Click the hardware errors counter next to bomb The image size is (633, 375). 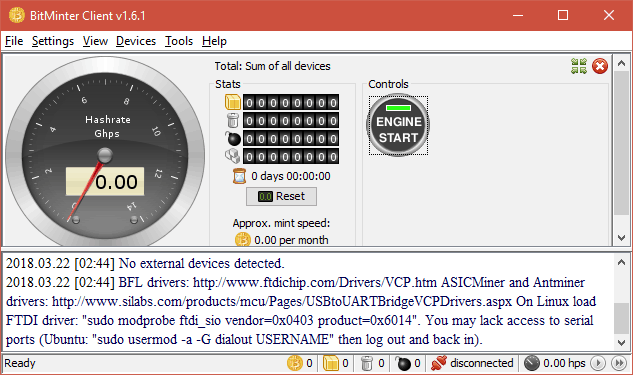pyautogui.click(x=291, y=138)
